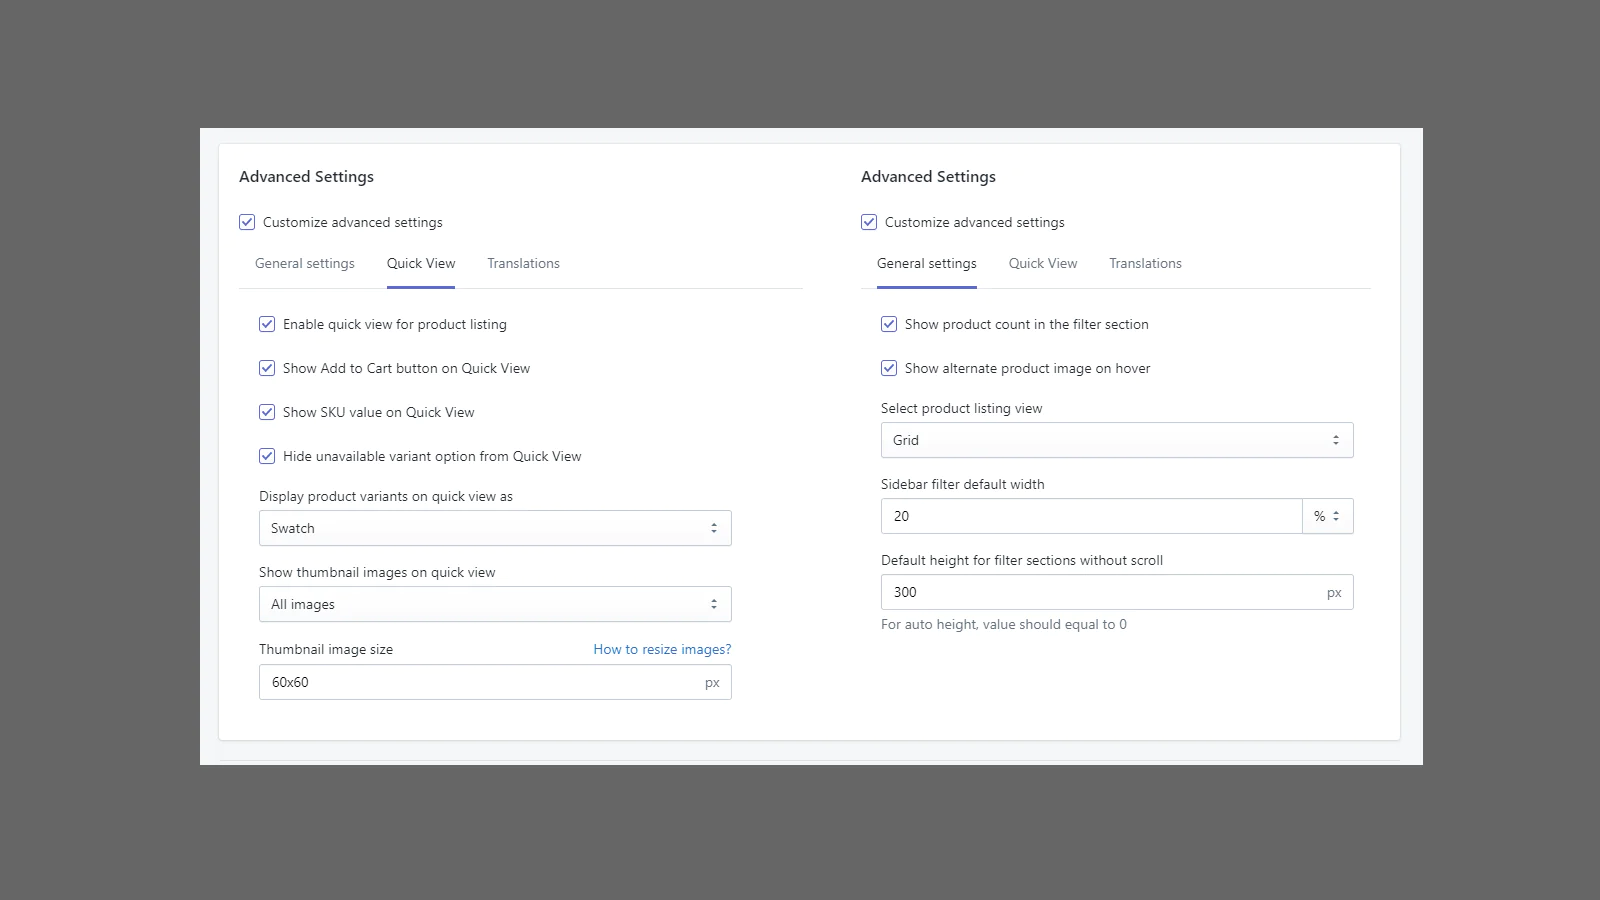Image resolution: width=1600 pixels, height=900 pixels.
Task: Click the 'Select product listing view' label
Action: (x=962, y=408)
